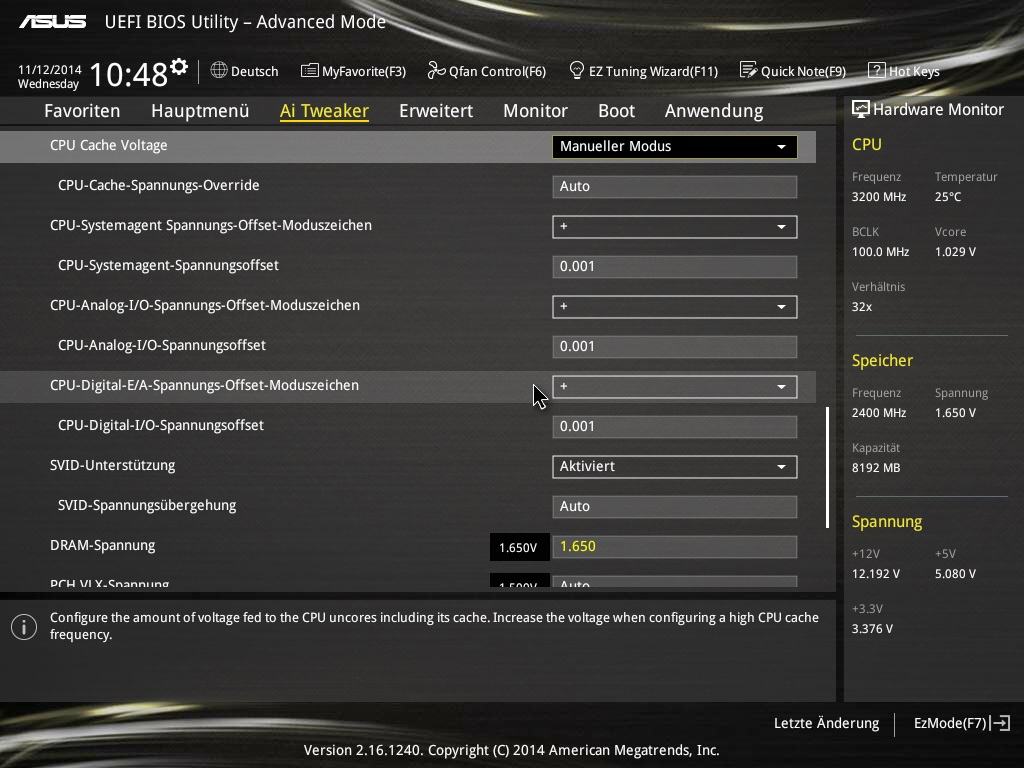Select the SVID-Unterstützung label

[112, 465]
